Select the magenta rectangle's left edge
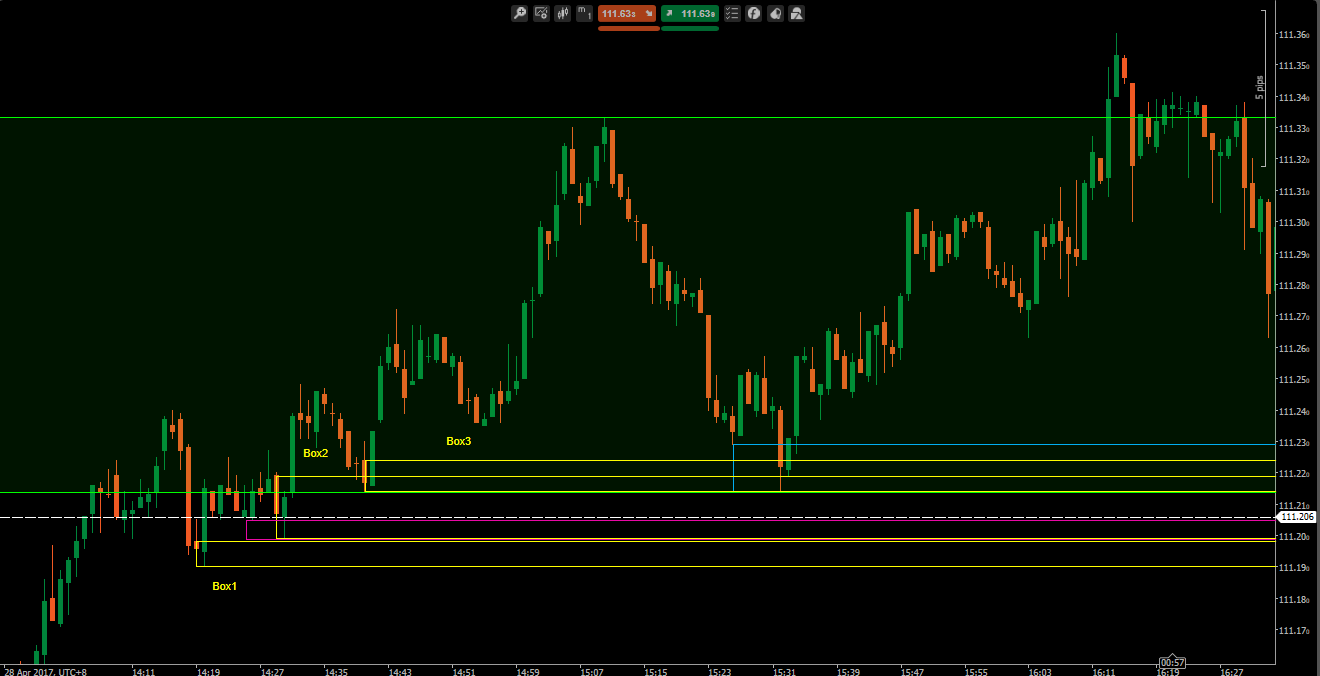Screen dimensions: 1320x676 tap(246, 529)
